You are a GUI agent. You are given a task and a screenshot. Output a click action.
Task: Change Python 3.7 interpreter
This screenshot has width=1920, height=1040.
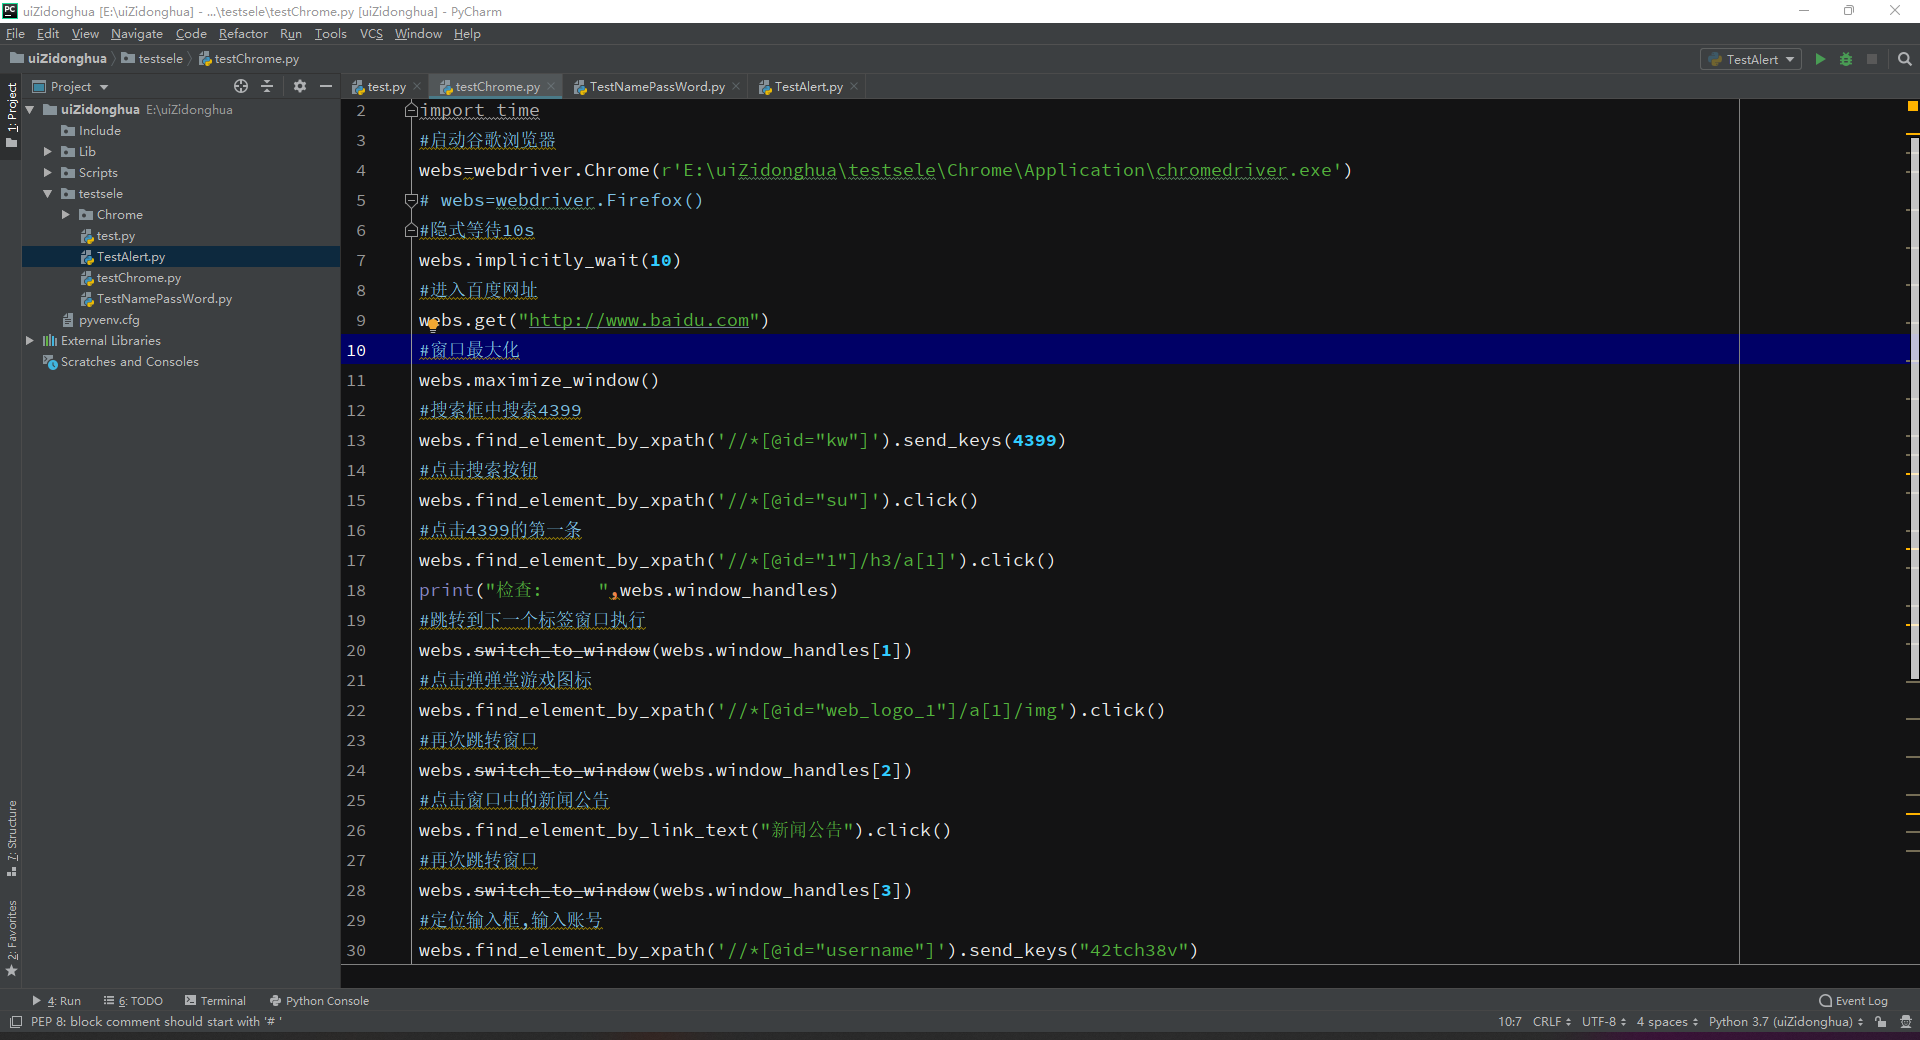point(1785,1022)
